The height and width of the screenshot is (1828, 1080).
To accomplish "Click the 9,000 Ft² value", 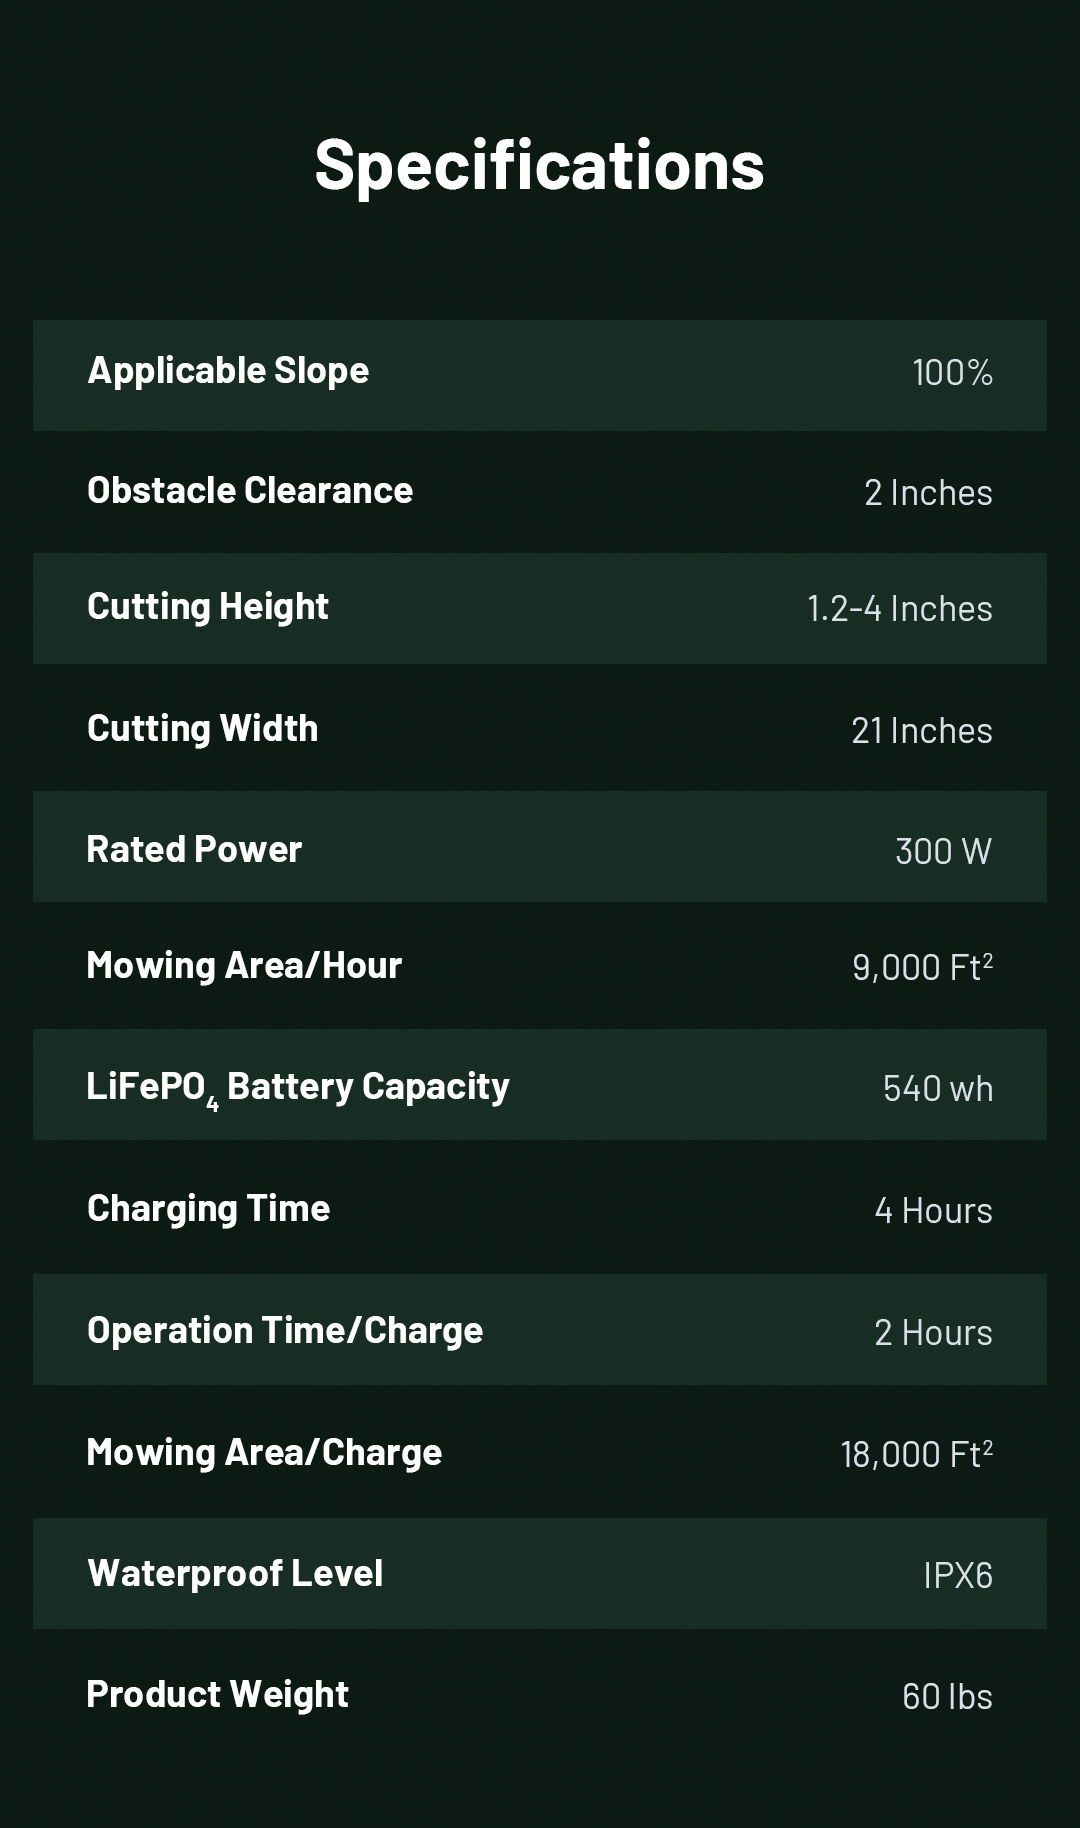I will pos(922,967).
